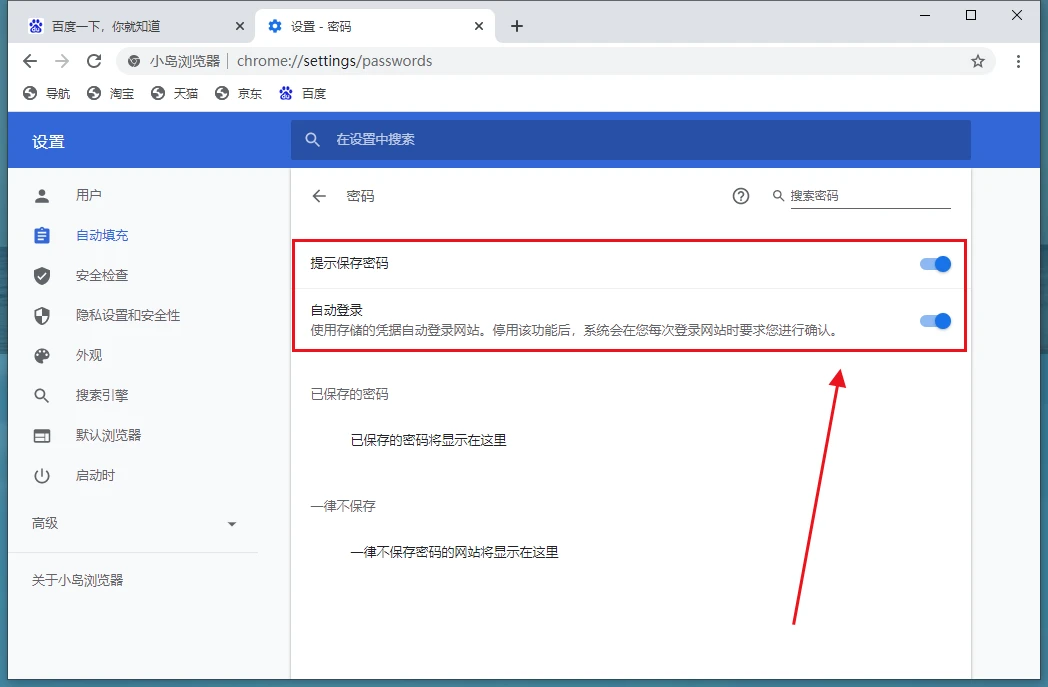Open 安全检查 in settings sidebar
The image size is (1048, 687).
pyautogui.click(x=102, y=275)
